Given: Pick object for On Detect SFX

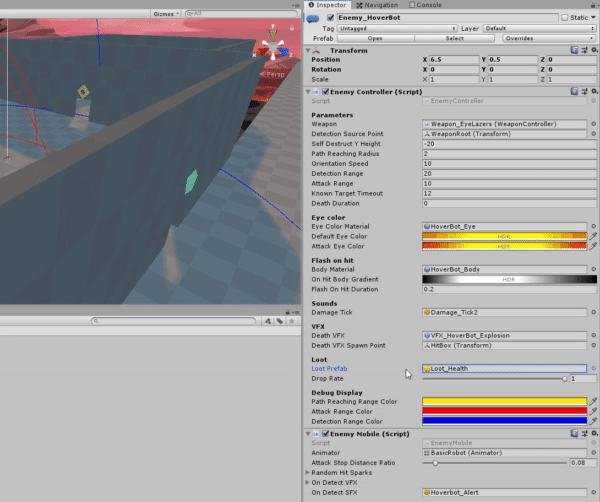Looking at the screenshot, I should pos(593,492).
